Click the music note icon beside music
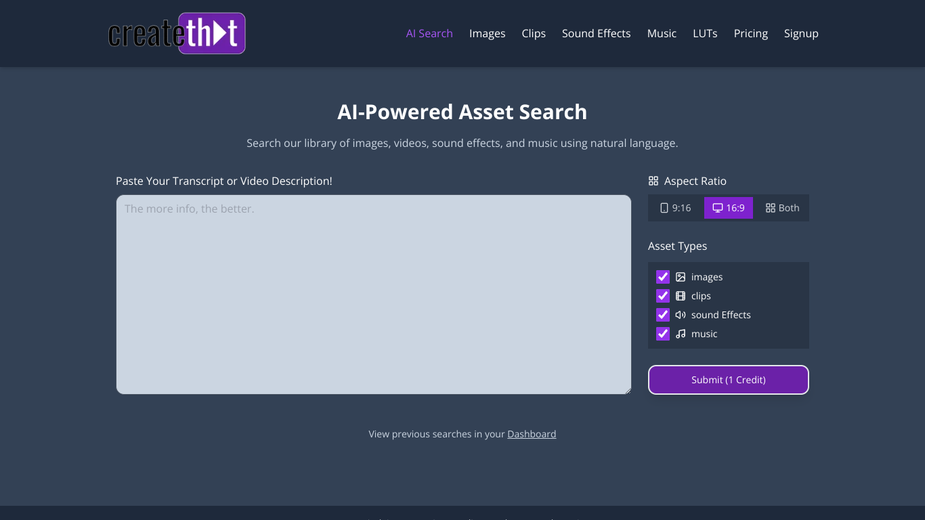The width and height of the screenshot is (925, 520). pyautogui.click(x=680, y=333)
